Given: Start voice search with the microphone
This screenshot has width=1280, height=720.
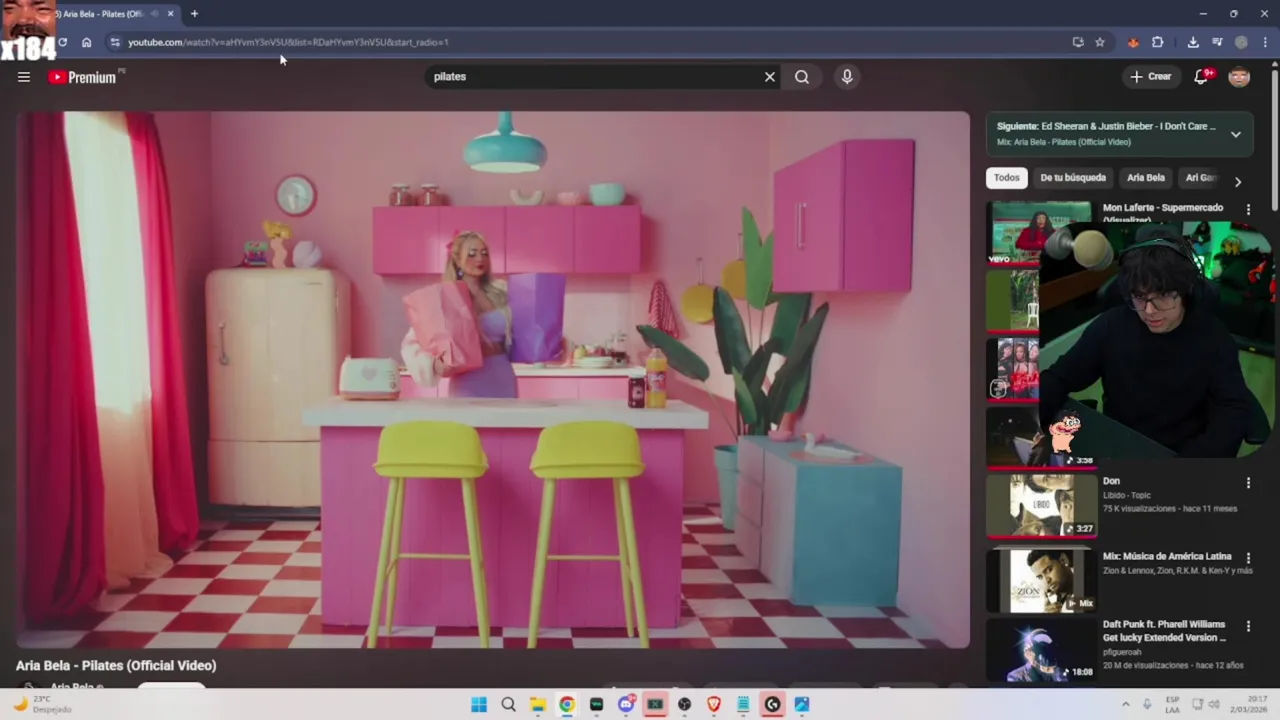Looking at the screenshot, I should pos(847,77).
